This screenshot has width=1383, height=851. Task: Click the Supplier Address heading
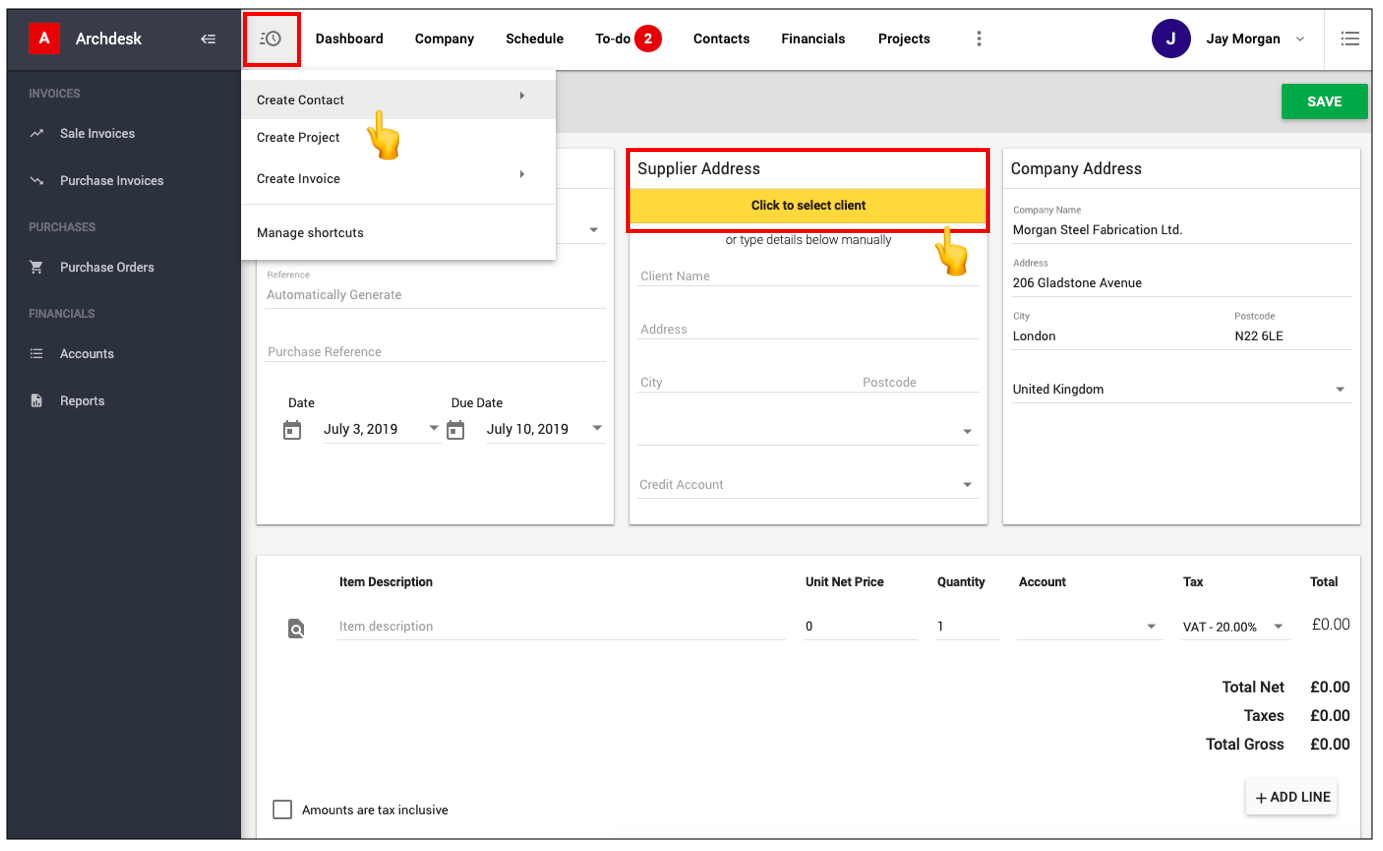pyautogui.click(x=699, y=169)
